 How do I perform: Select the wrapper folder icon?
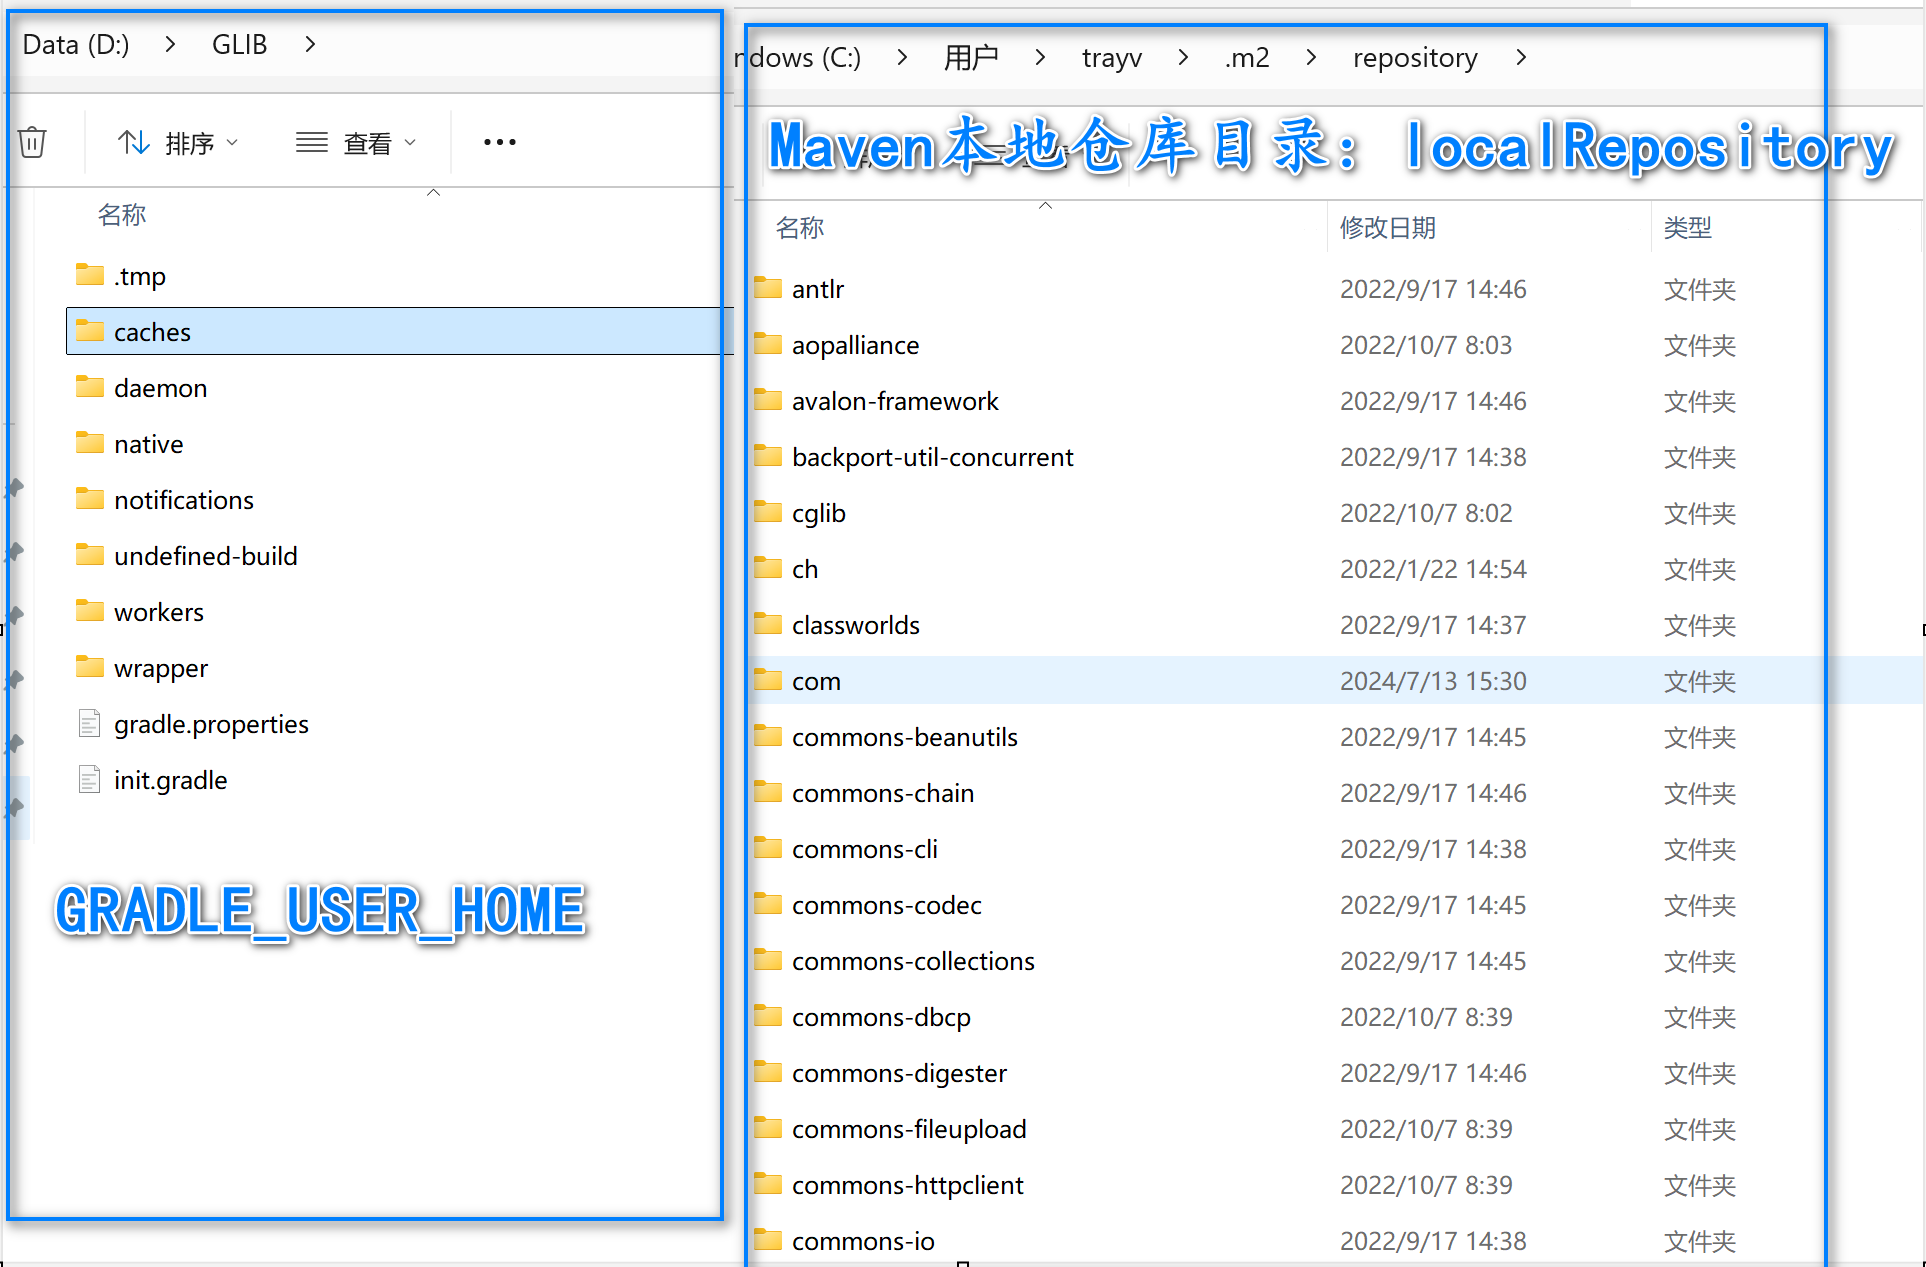pyautogui.click(x=90, y=667)
